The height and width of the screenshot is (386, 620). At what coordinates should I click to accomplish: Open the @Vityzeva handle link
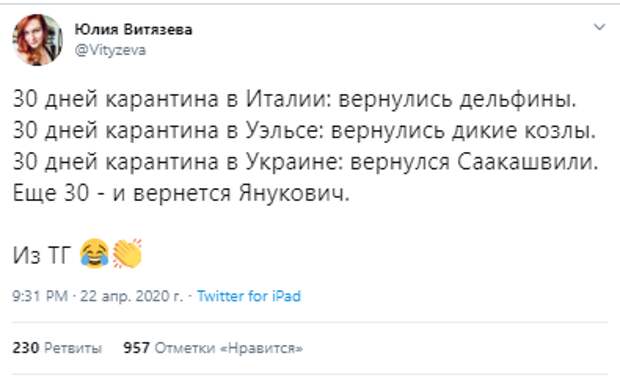pos(110,50)
